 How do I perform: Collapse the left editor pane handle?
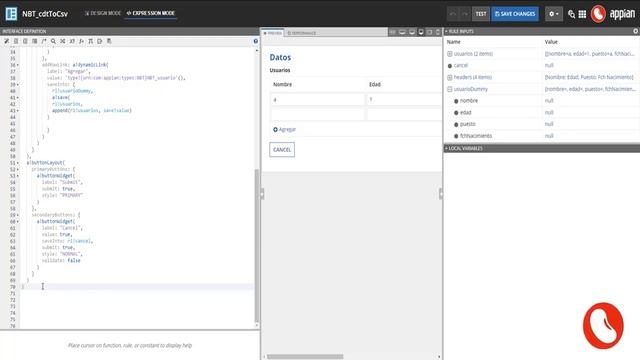pos(262,194)
